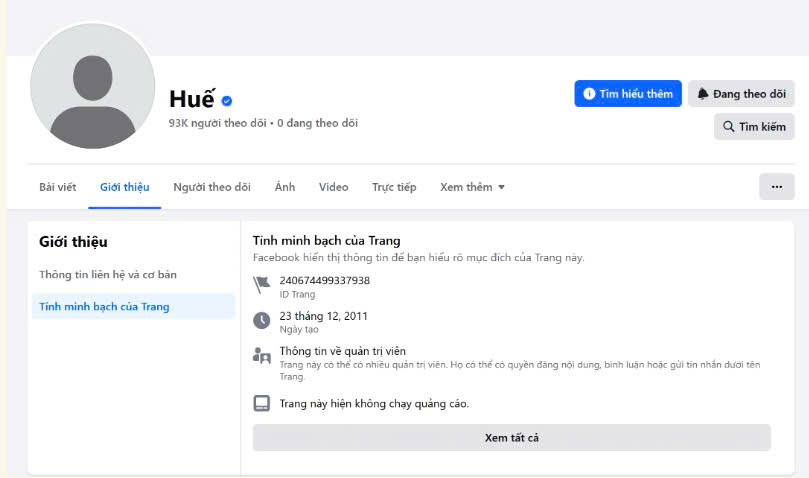Click the clock icon next to creation date
This screenshot has height=478, width=809.
point(262,321)
